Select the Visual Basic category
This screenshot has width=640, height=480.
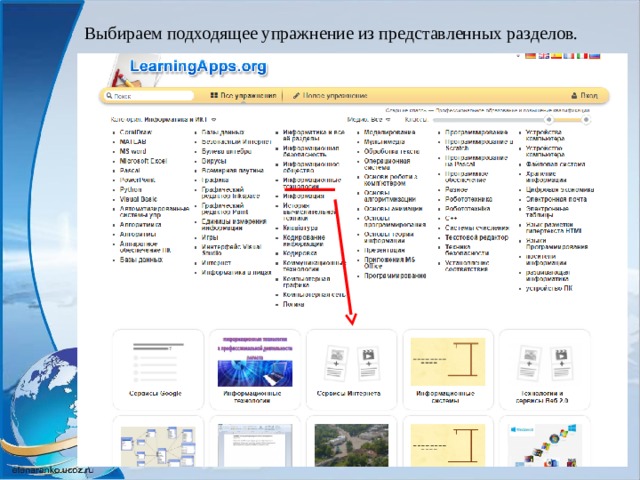coord(138,200)
